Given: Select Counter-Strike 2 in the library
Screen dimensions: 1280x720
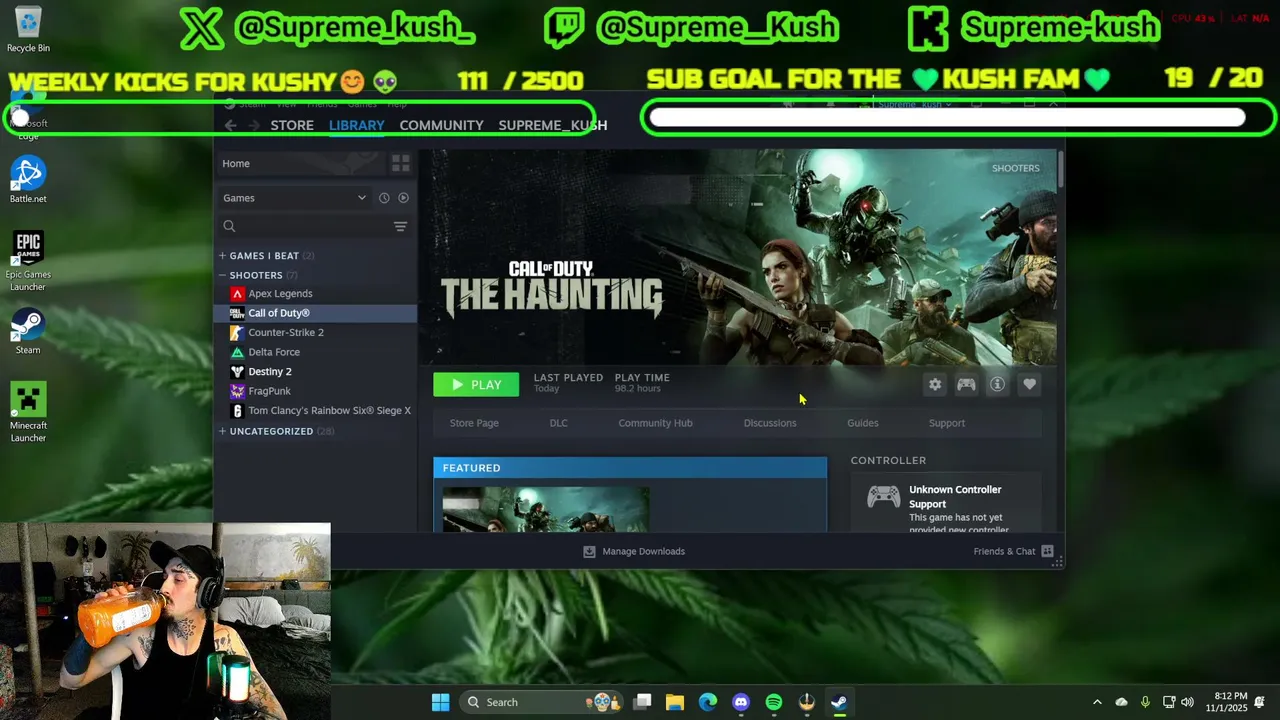Looking at the screenshot, I should click(x=286, y=332).
